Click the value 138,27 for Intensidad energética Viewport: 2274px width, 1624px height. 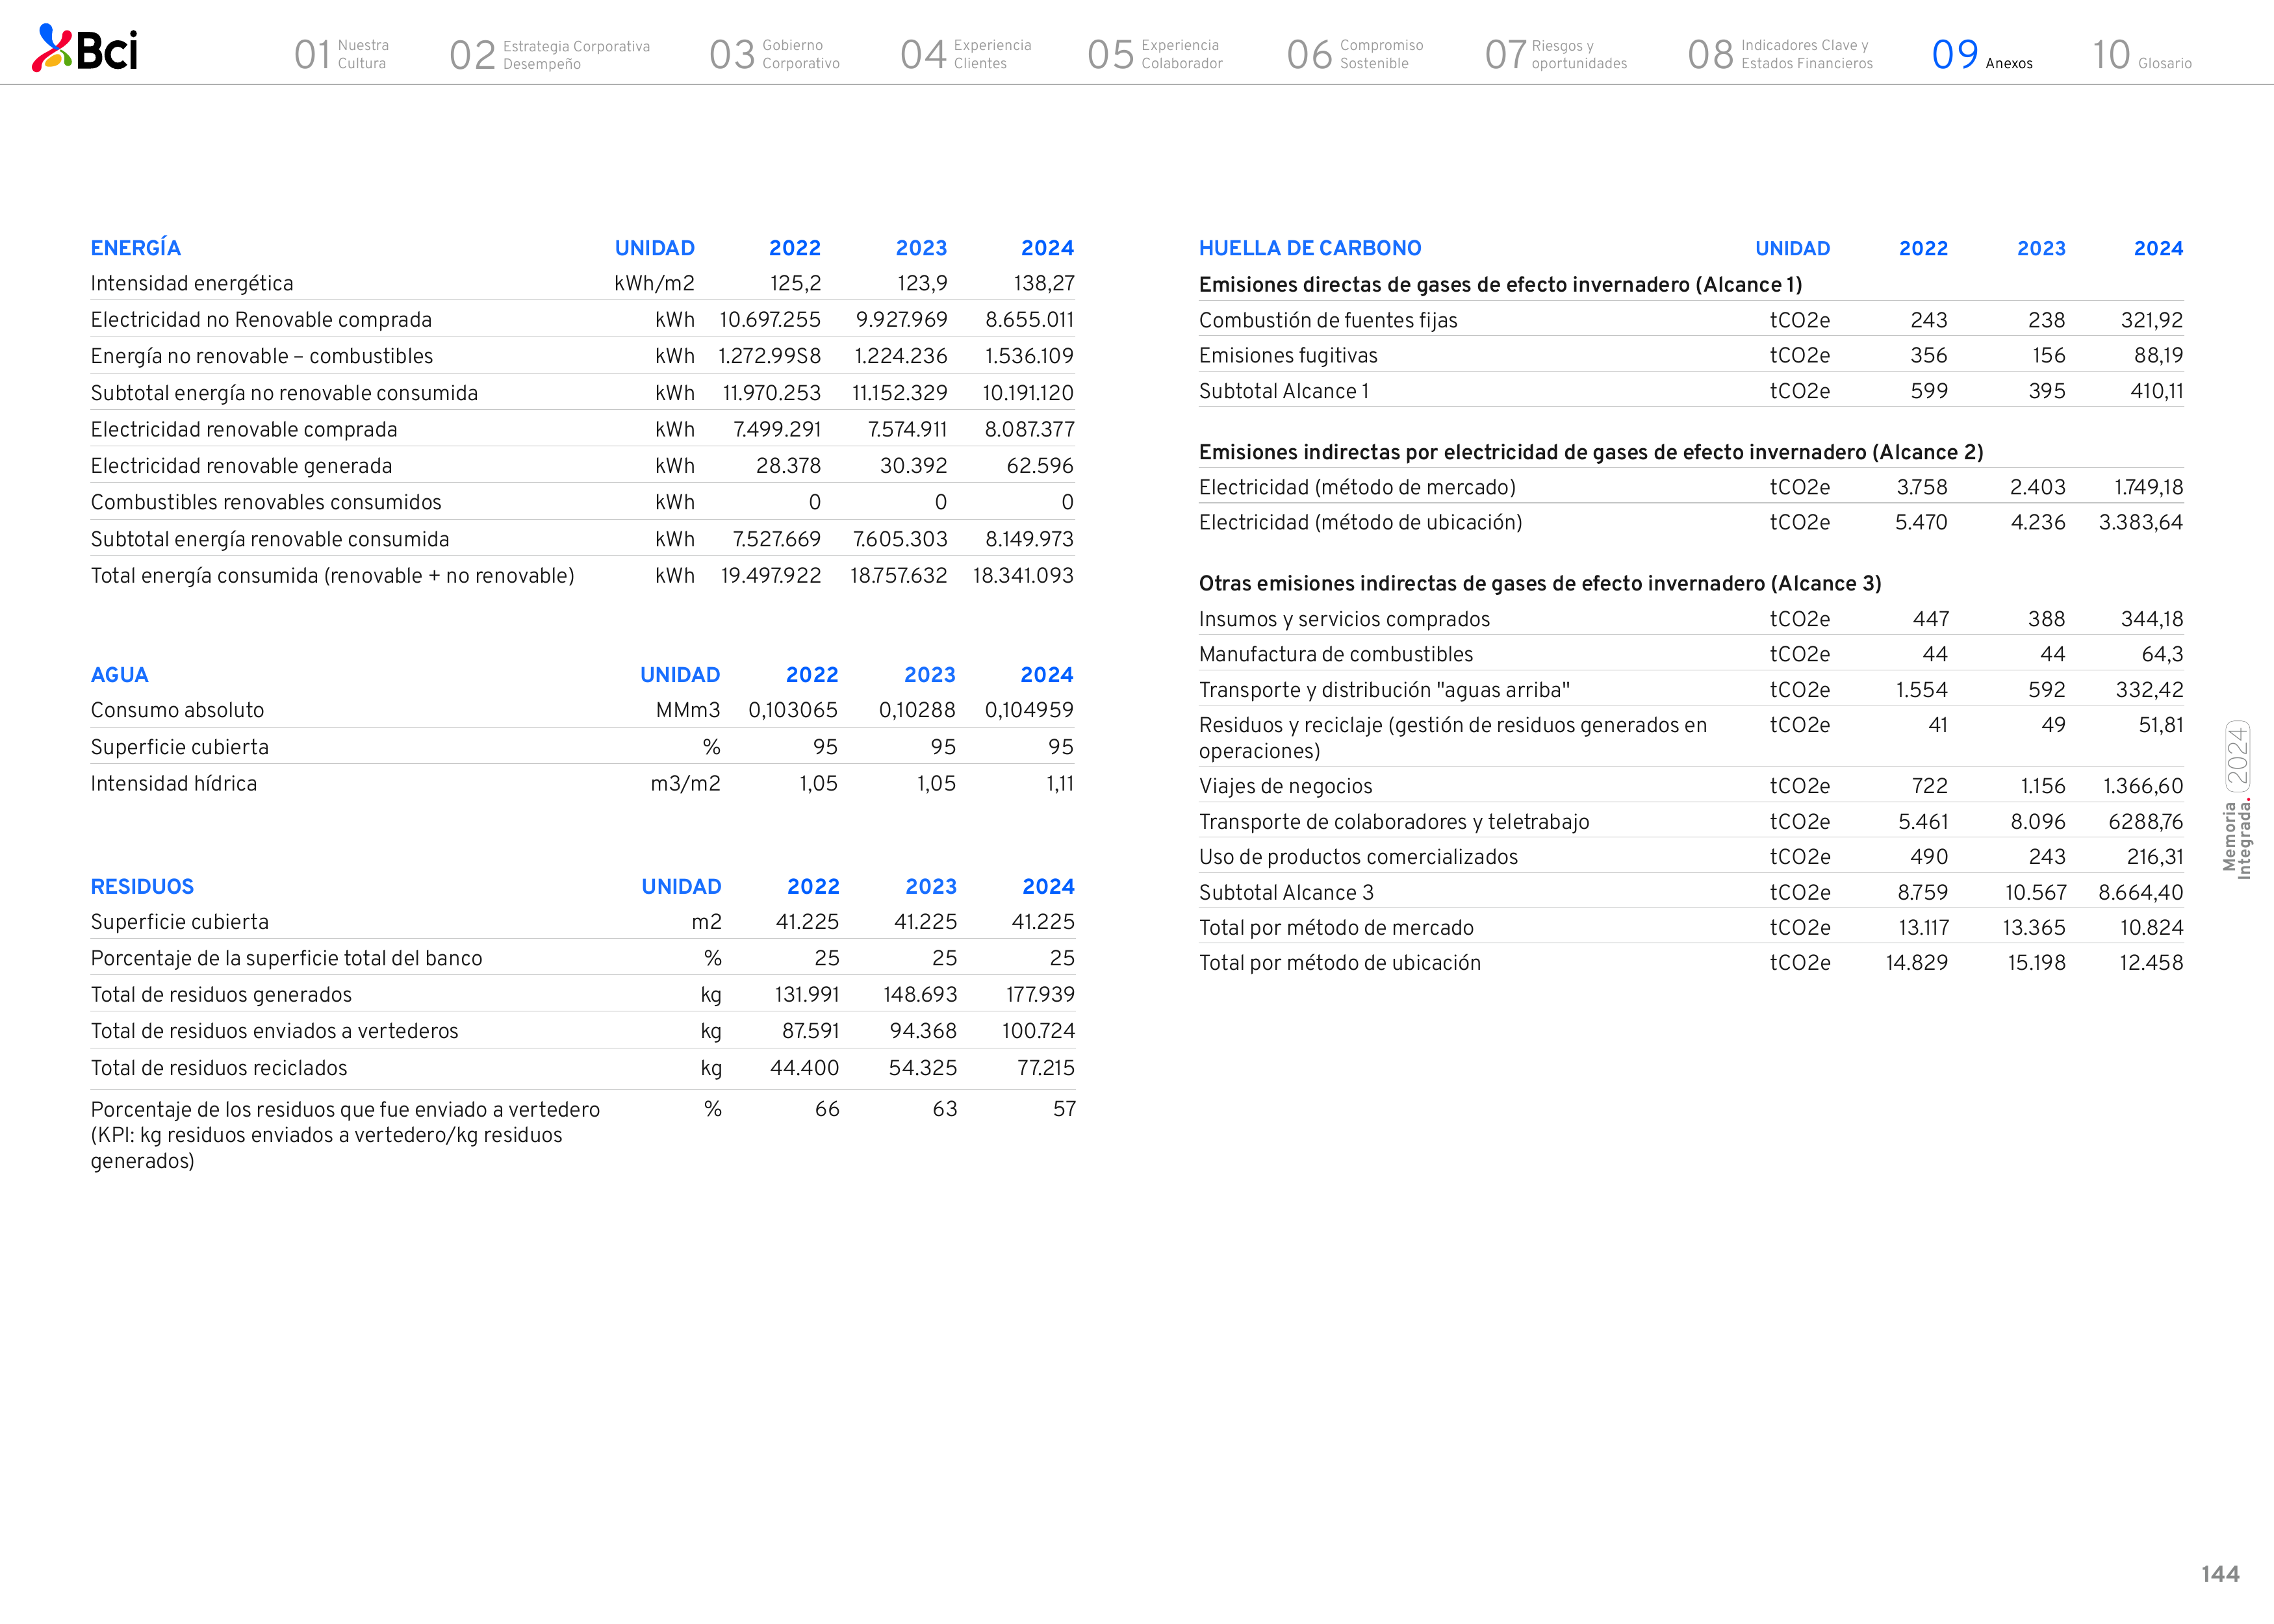(x=1044, y=284)
